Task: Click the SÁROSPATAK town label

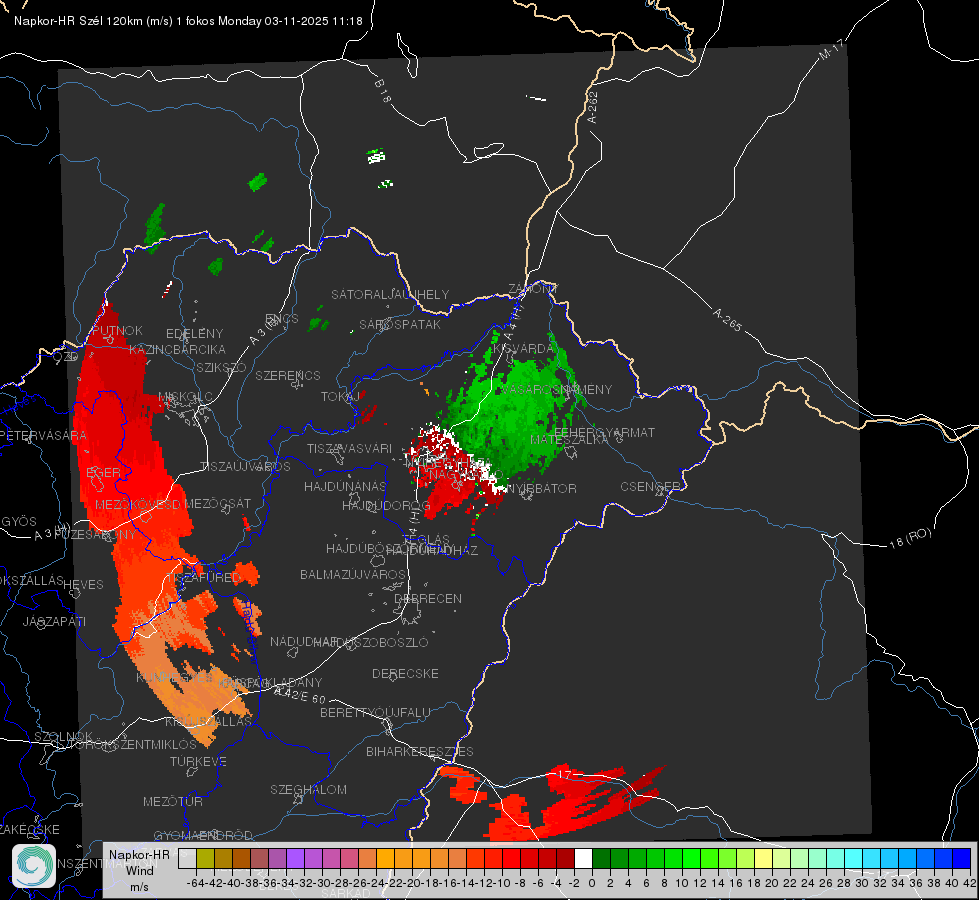Action: coord(400,324)
